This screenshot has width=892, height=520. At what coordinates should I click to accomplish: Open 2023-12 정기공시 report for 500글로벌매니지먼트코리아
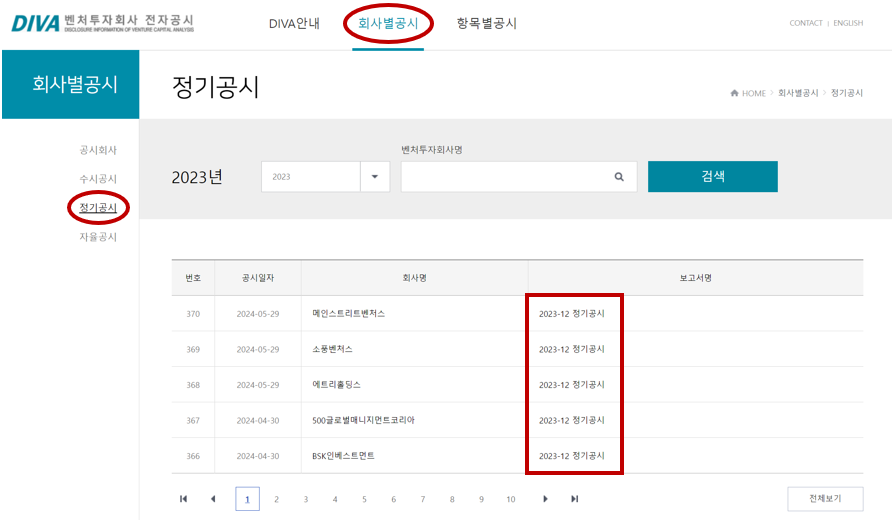click(572, 420)
